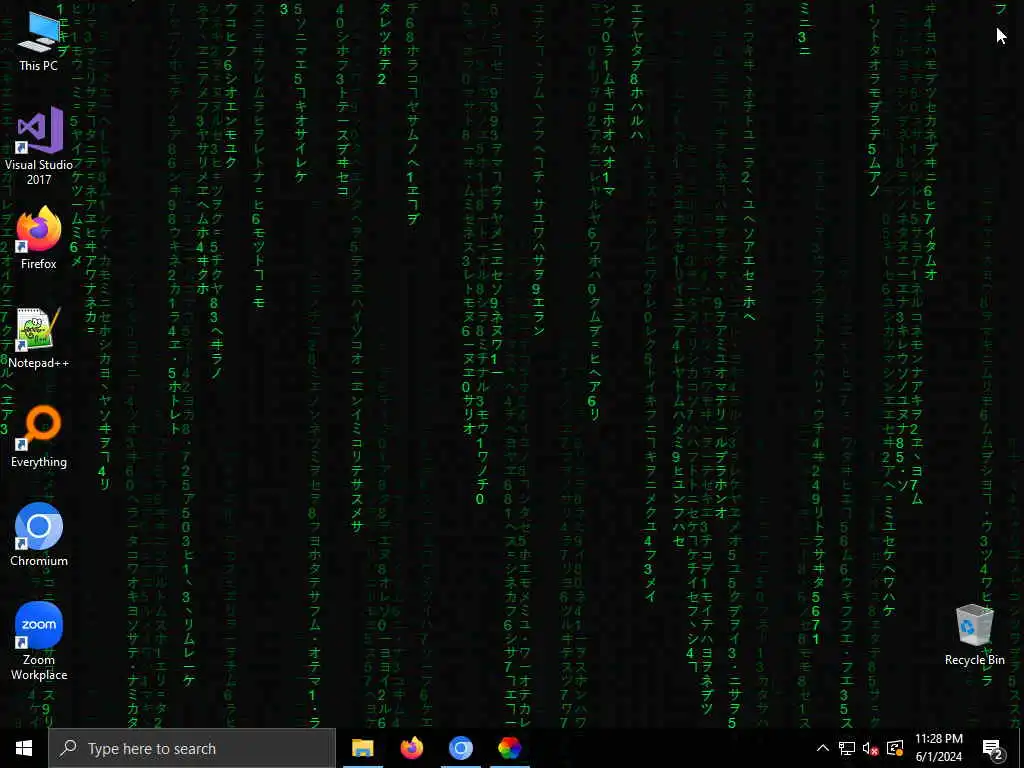Screen dimensions: 1024x768
Task: Open the colorful pinwheel taskbar app
Action: pos(509,748)
